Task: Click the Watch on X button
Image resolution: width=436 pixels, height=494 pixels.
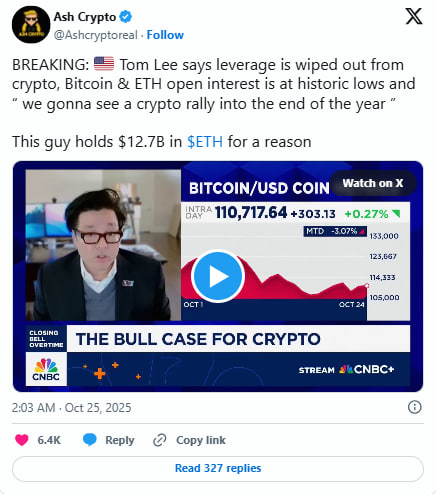Action: (x=373, y=183)
